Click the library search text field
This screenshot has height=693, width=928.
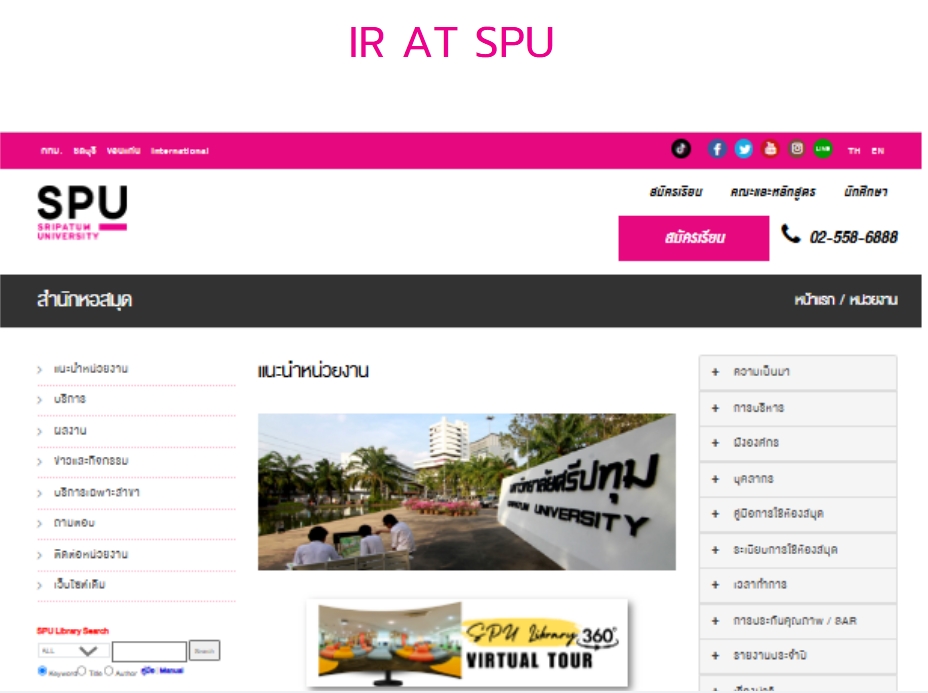click(x=149, y=651)
